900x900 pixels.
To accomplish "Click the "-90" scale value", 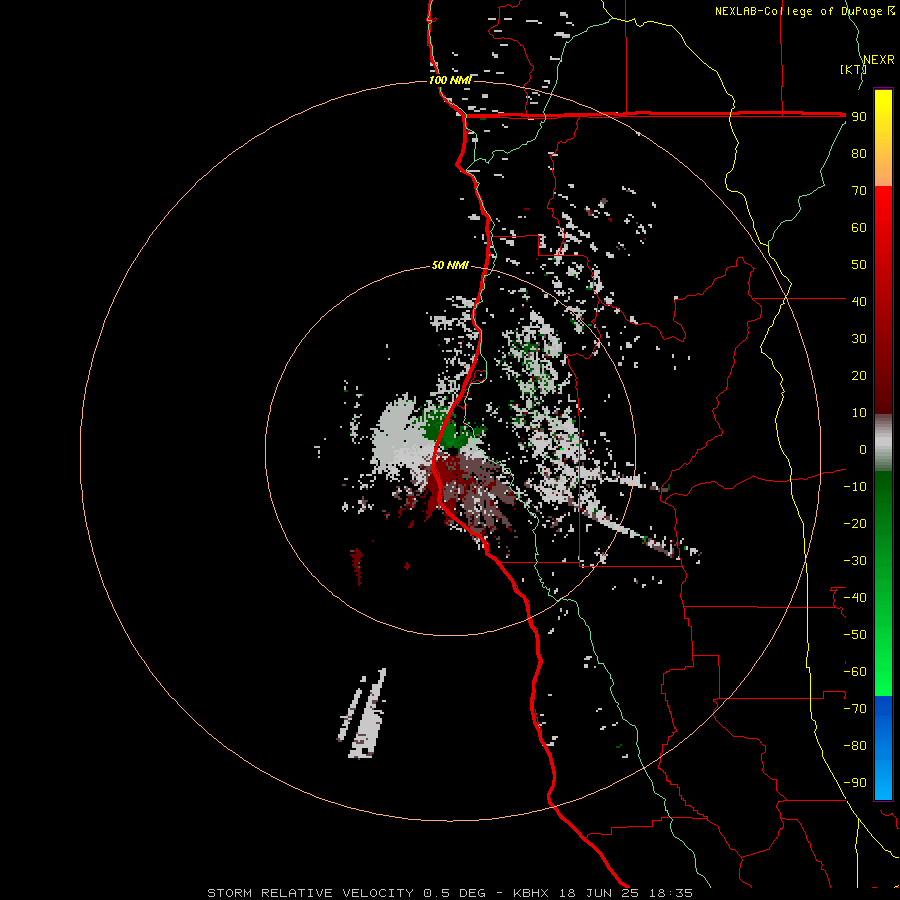I will click(x=855, y=782).
